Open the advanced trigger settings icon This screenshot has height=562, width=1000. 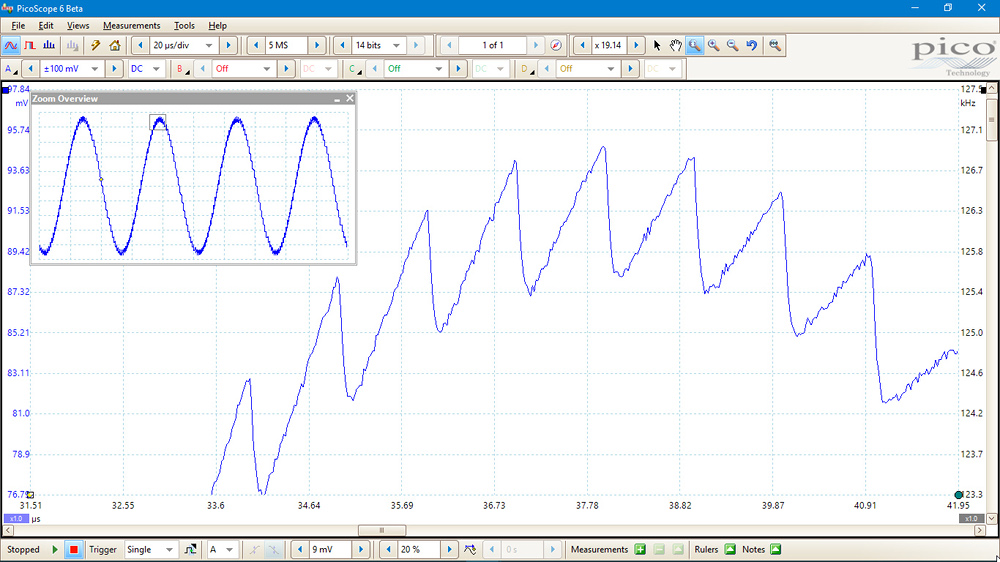(190, 549)
